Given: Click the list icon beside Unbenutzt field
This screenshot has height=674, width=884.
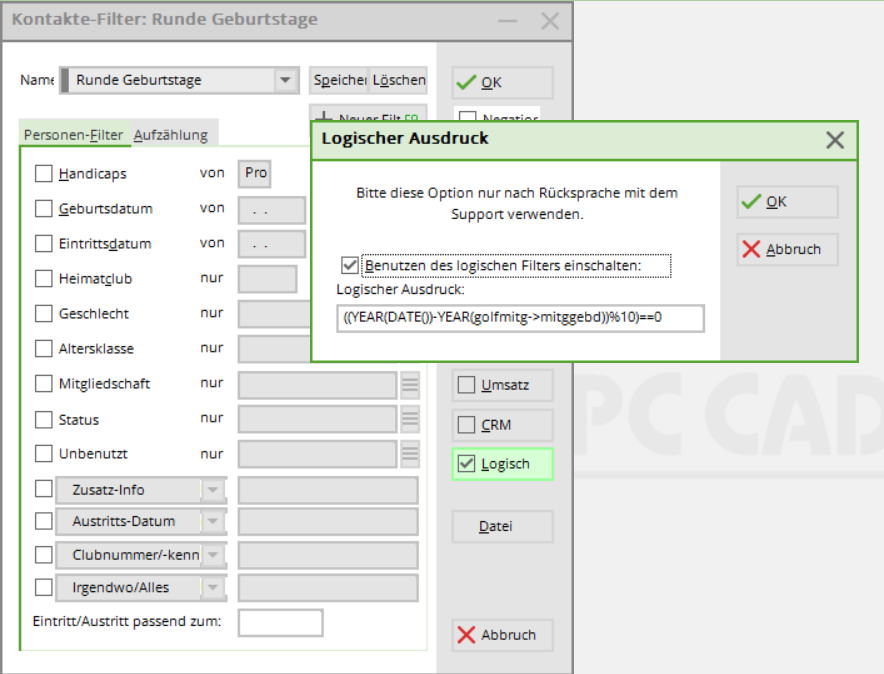Looking at the screenshot, I should pyautogui.click(x=410, y=454).
